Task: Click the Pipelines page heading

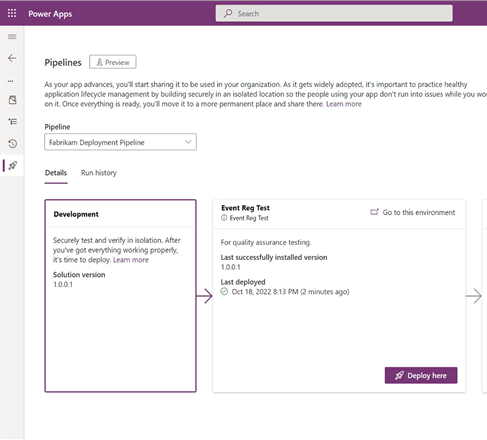Action: (63, 63)
